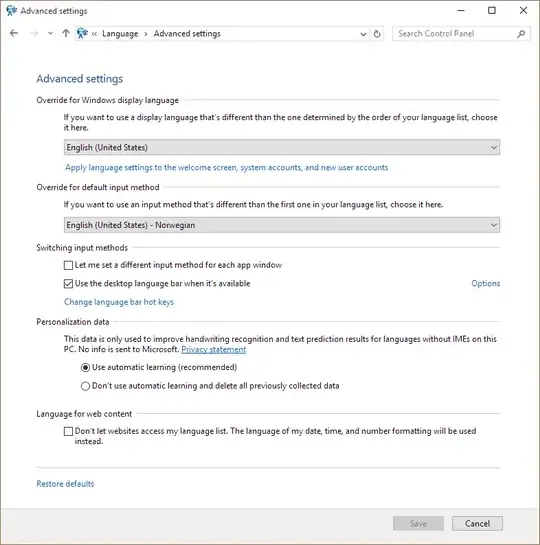Open Change language bar hot keys link
This screenshot has height=545, width=540.
click(119, 302)
